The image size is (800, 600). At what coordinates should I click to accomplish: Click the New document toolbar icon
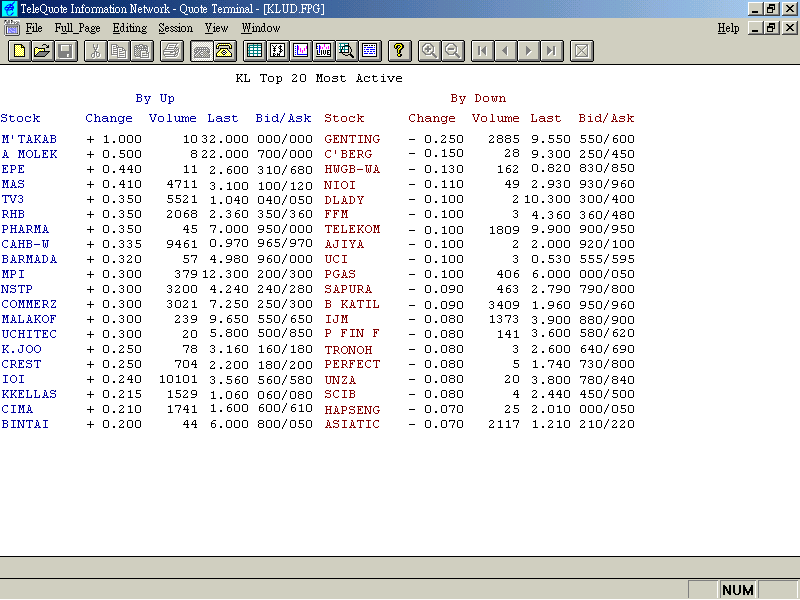pyautogui.click(x=19, y=51)
